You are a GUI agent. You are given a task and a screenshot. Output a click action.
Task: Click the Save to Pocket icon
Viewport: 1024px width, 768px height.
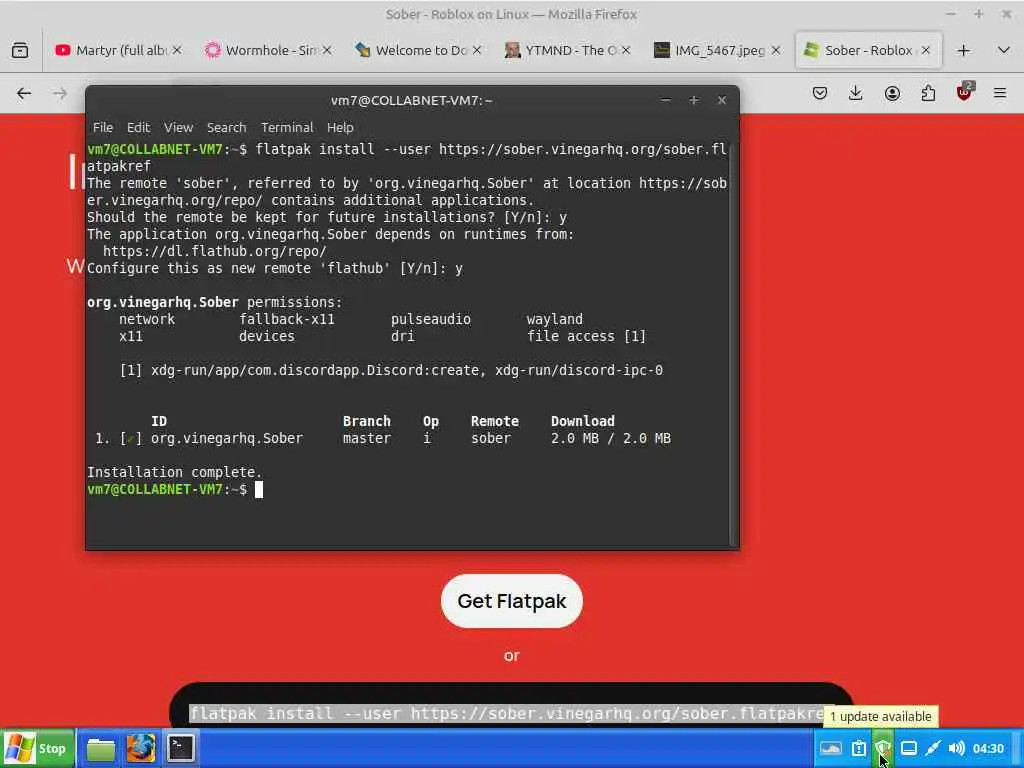point(820,93)
